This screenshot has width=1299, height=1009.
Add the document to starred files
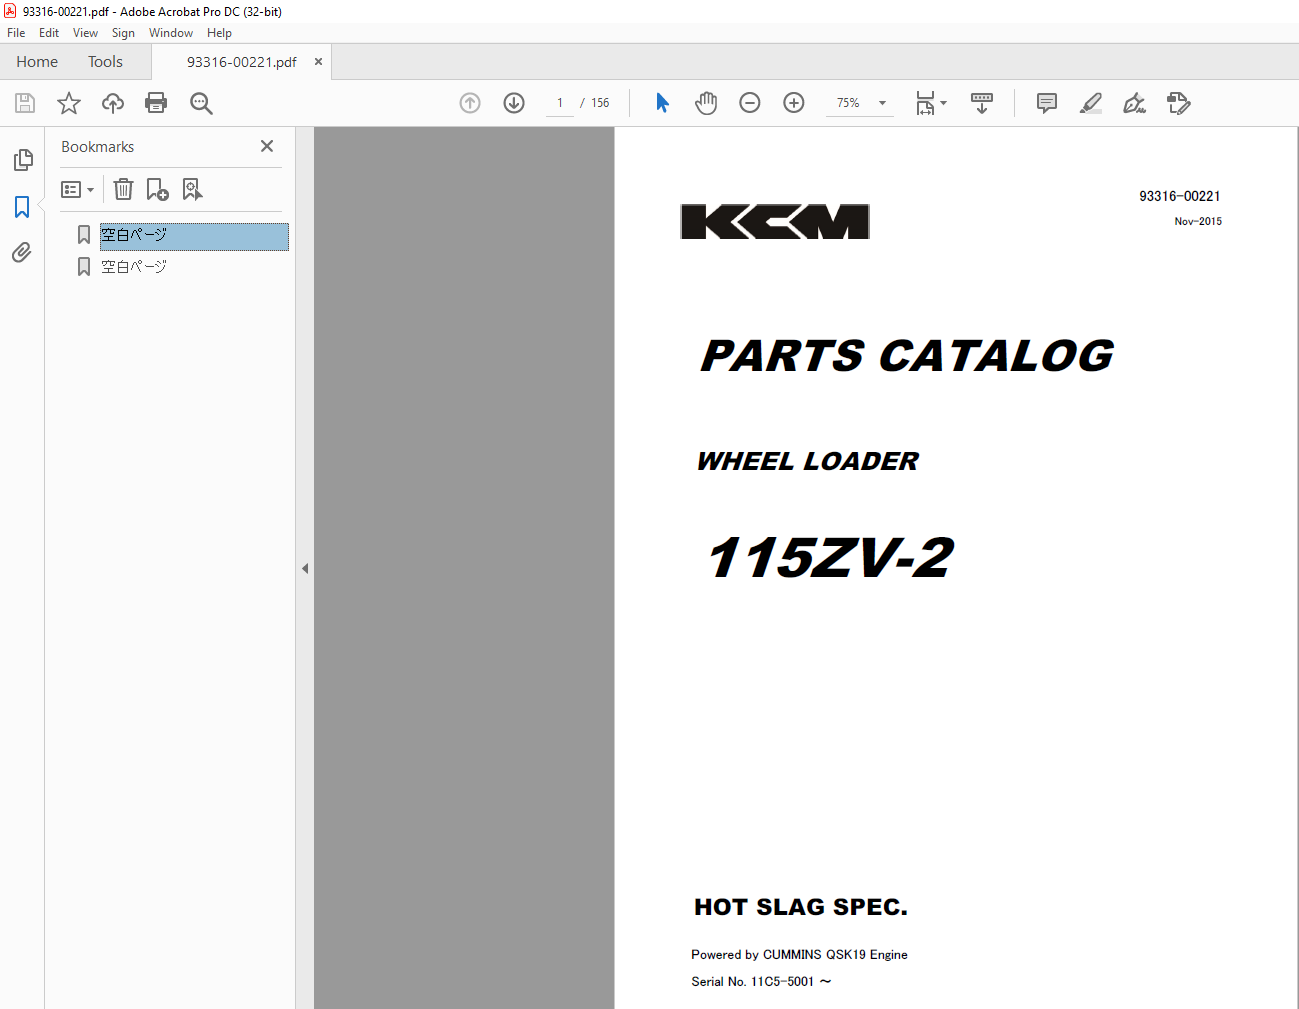(69, 103)
